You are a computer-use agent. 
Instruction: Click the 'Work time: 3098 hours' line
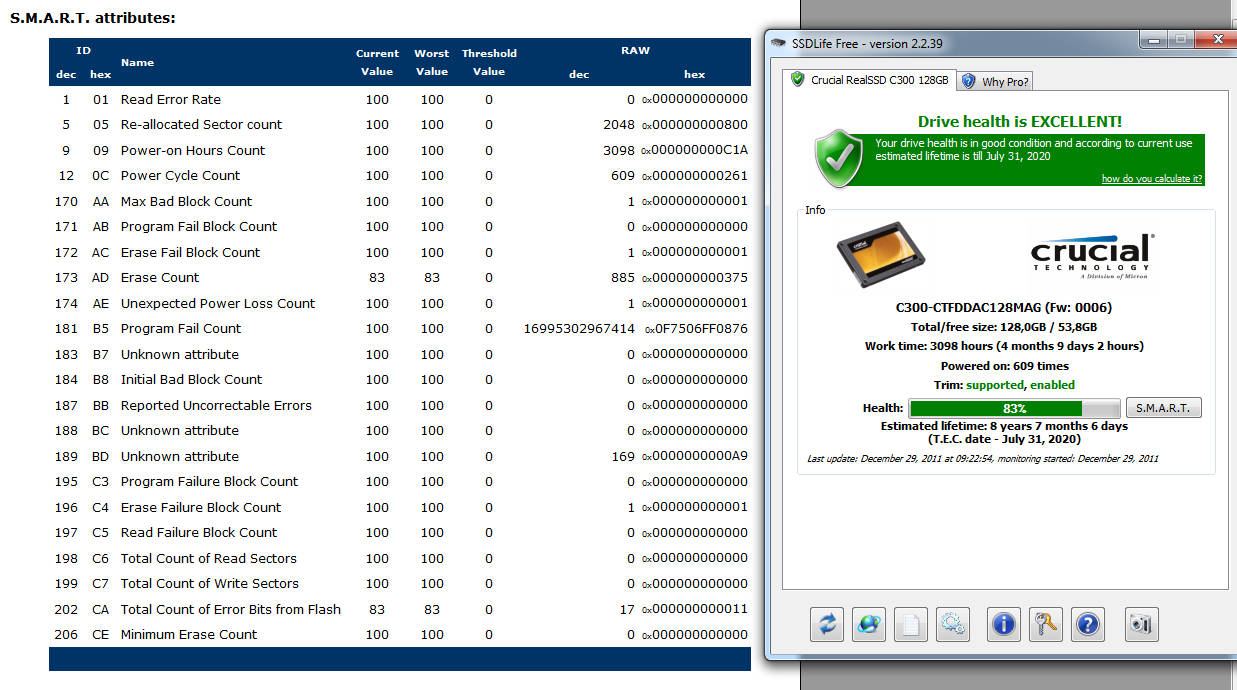coord(1004,346)
